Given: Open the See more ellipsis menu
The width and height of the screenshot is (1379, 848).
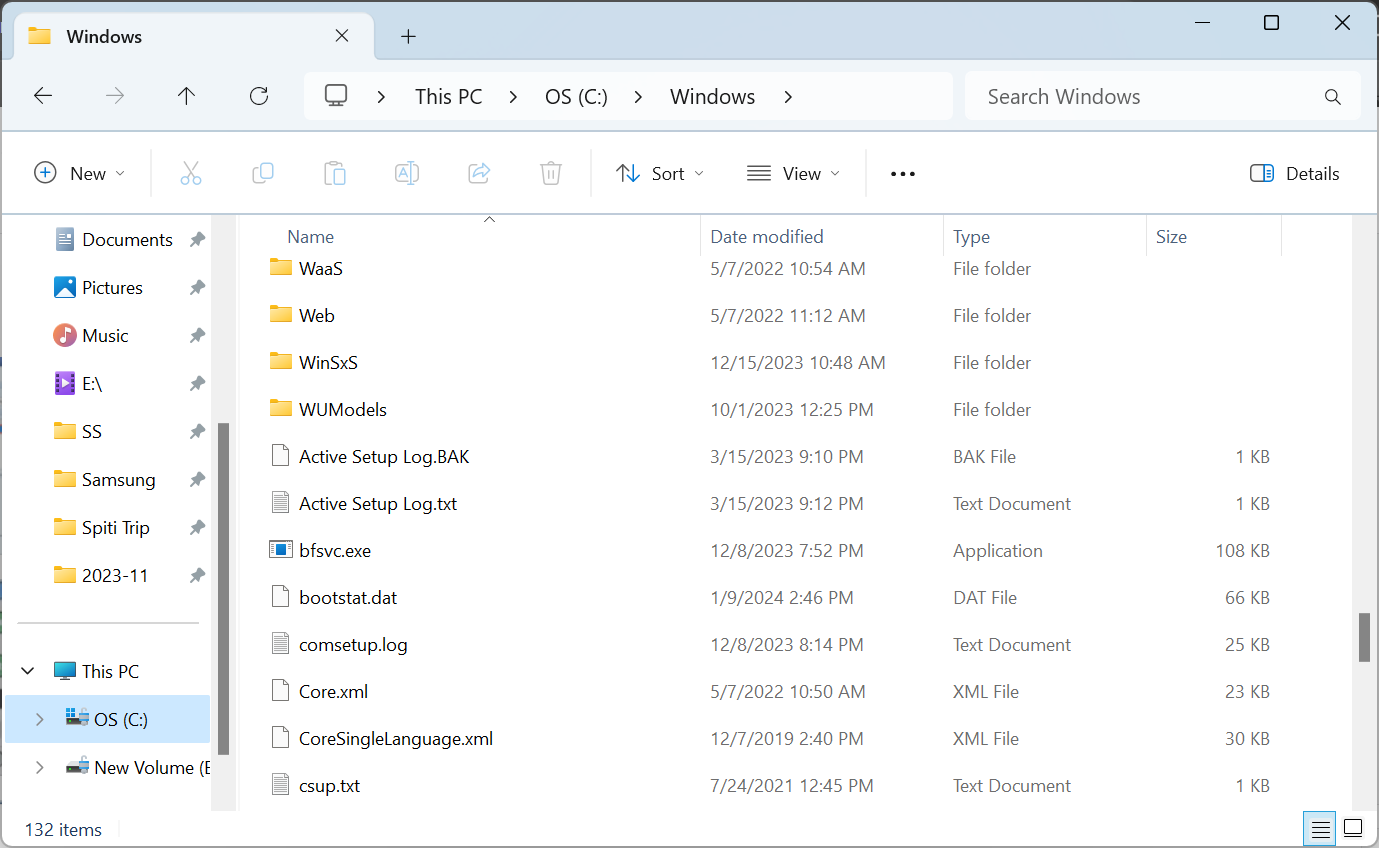Looking at the screenshot, I should pos(903,174).
